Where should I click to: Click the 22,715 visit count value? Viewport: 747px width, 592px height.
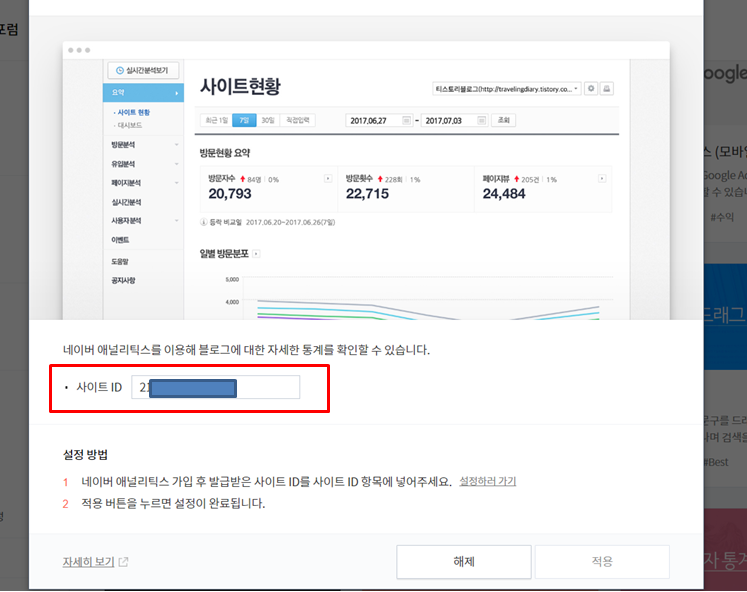(x=367, y=193)
